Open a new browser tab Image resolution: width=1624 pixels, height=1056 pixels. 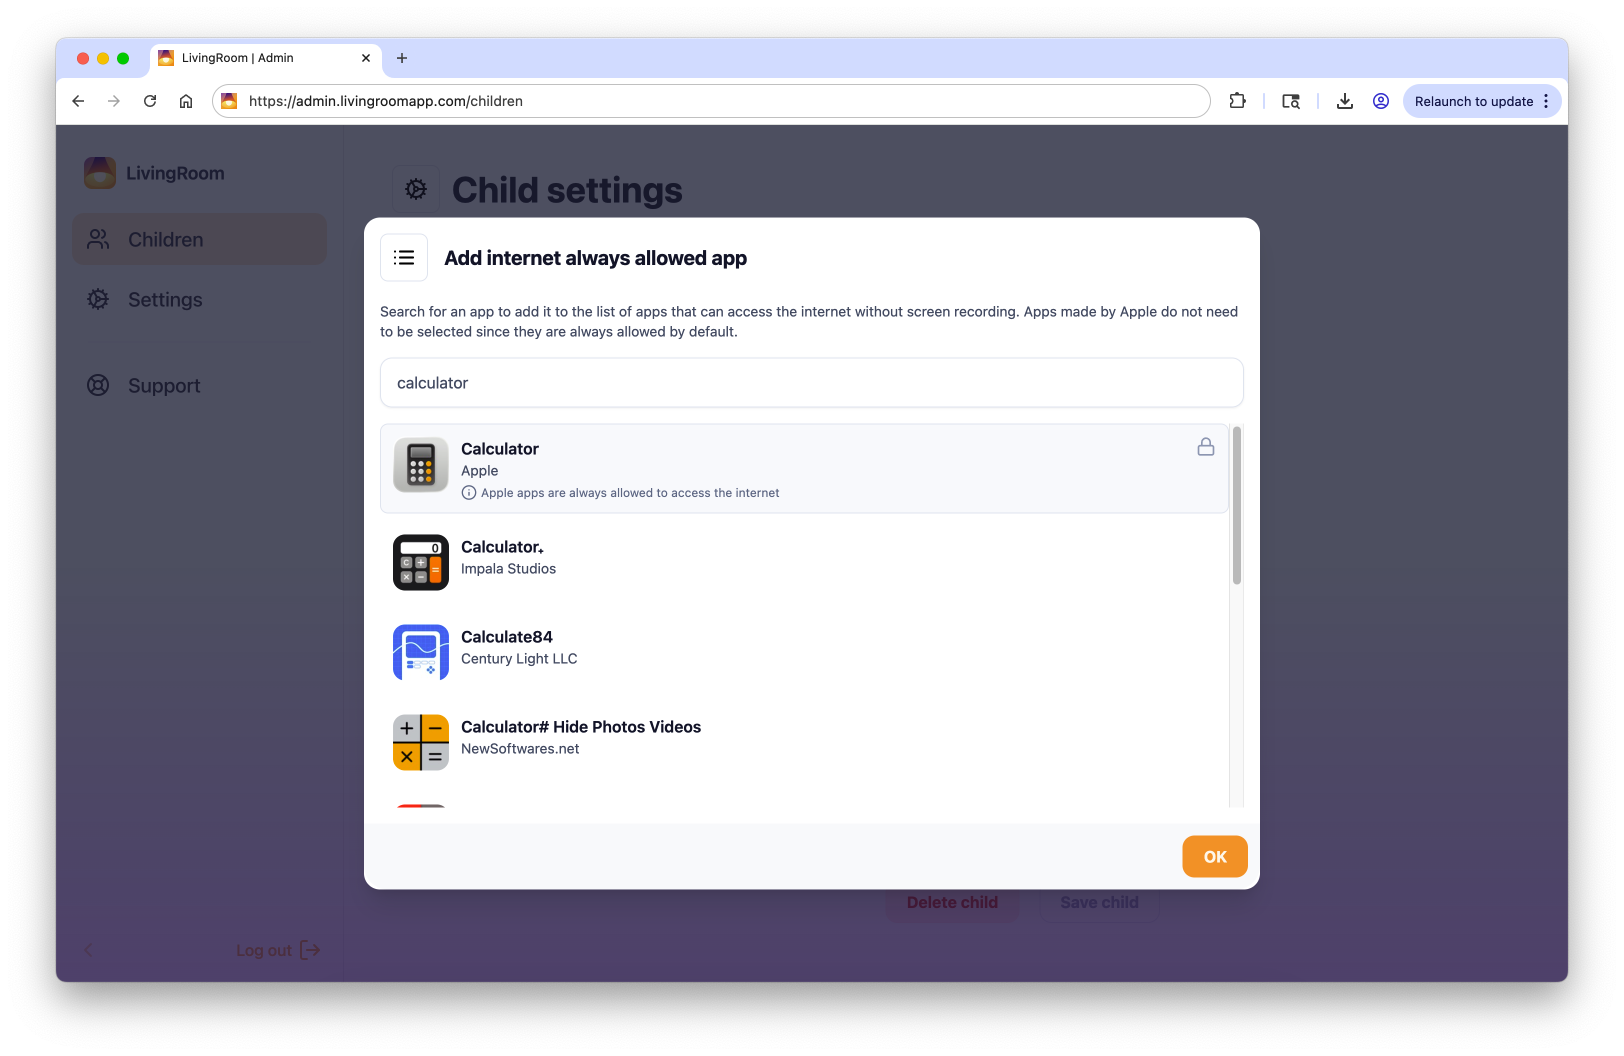pyautogui.click(x=402, y=58)
